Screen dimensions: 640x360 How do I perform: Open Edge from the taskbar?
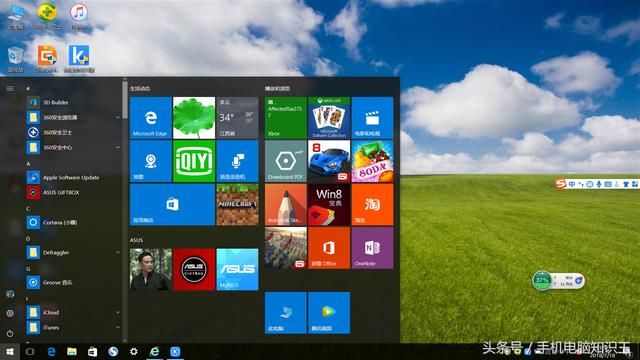coord(51,351)
